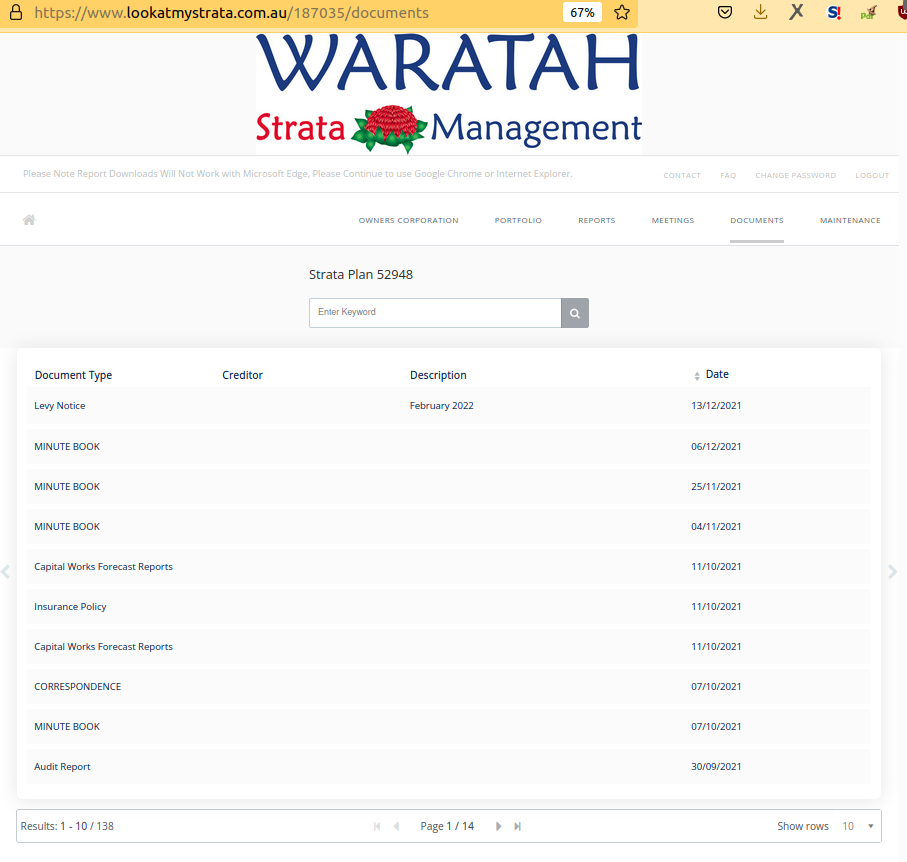The width and height of the screenshot is (907, 862).
Task: Open the Audit Report document
Action: (x=449, y=767)
